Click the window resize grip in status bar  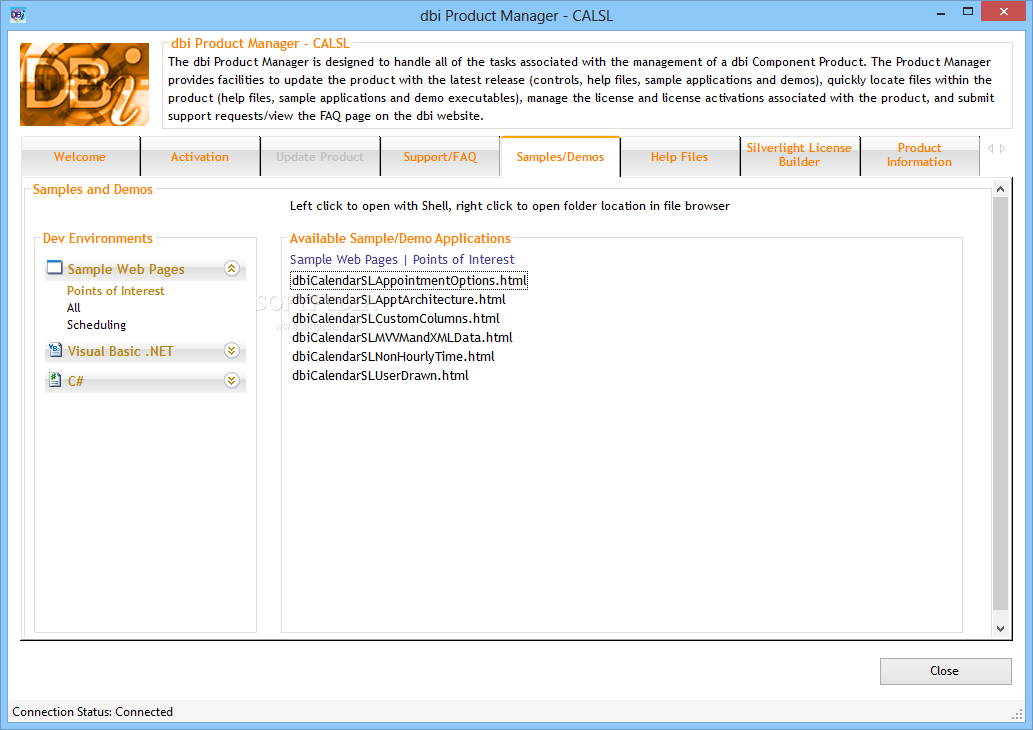pyautogui.click(x=1017, y=714)
